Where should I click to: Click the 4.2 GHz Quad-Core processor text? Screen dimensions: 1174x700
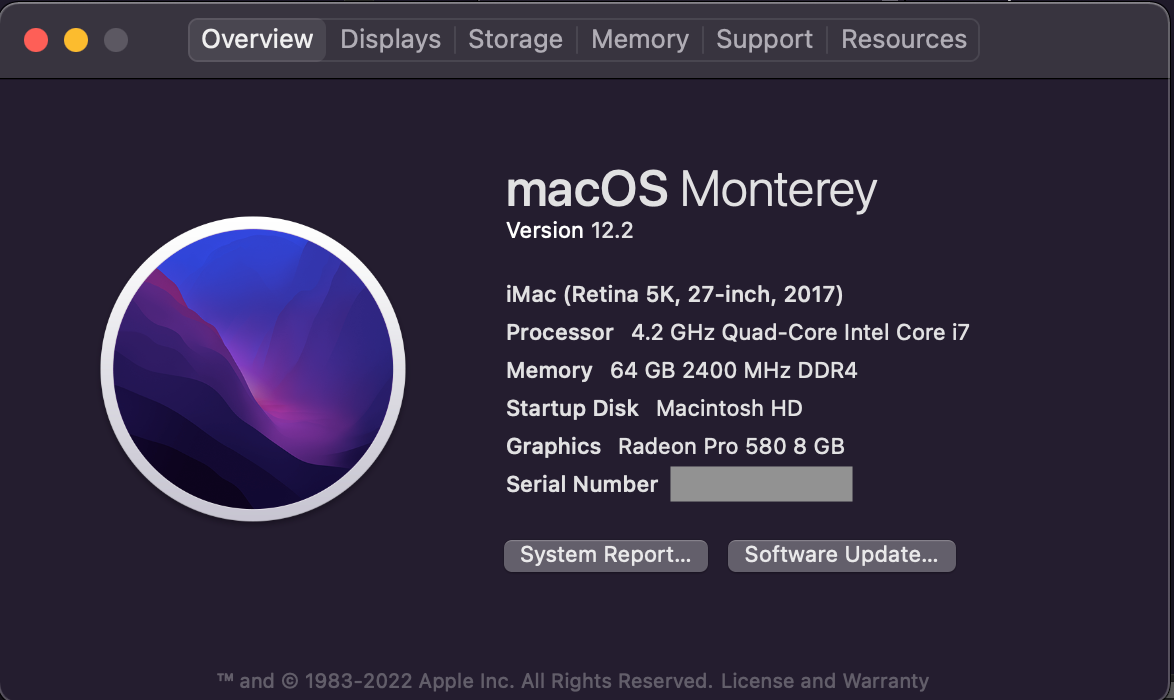[800, 332]
